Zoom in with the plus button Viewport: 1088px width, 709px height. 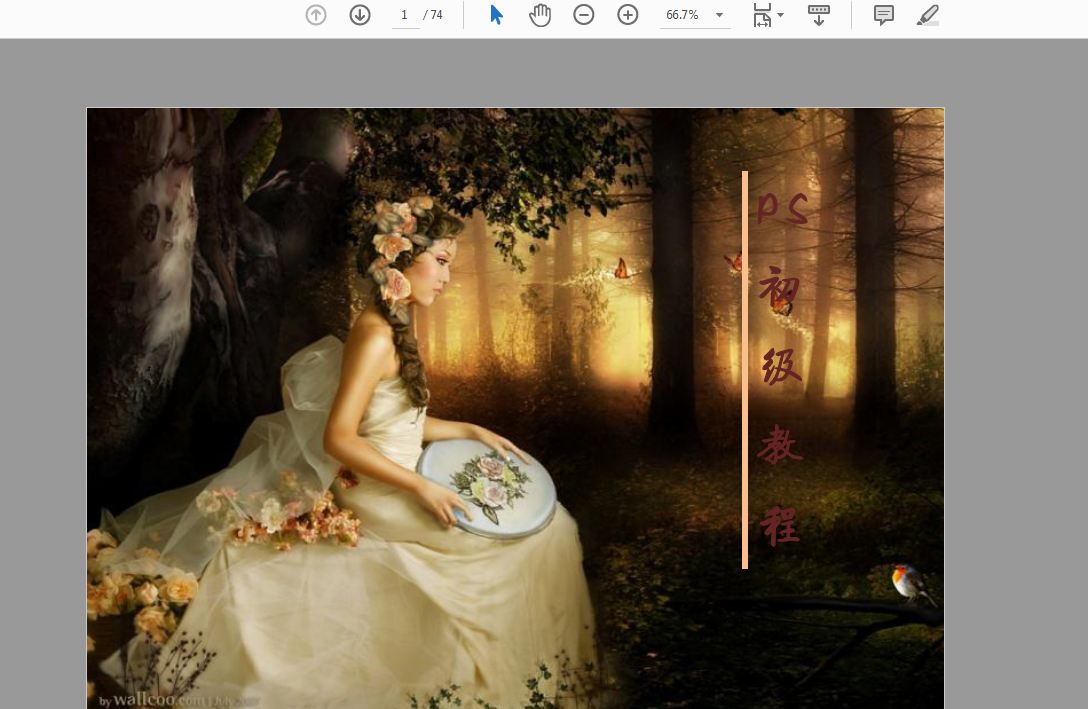point(628,15)
